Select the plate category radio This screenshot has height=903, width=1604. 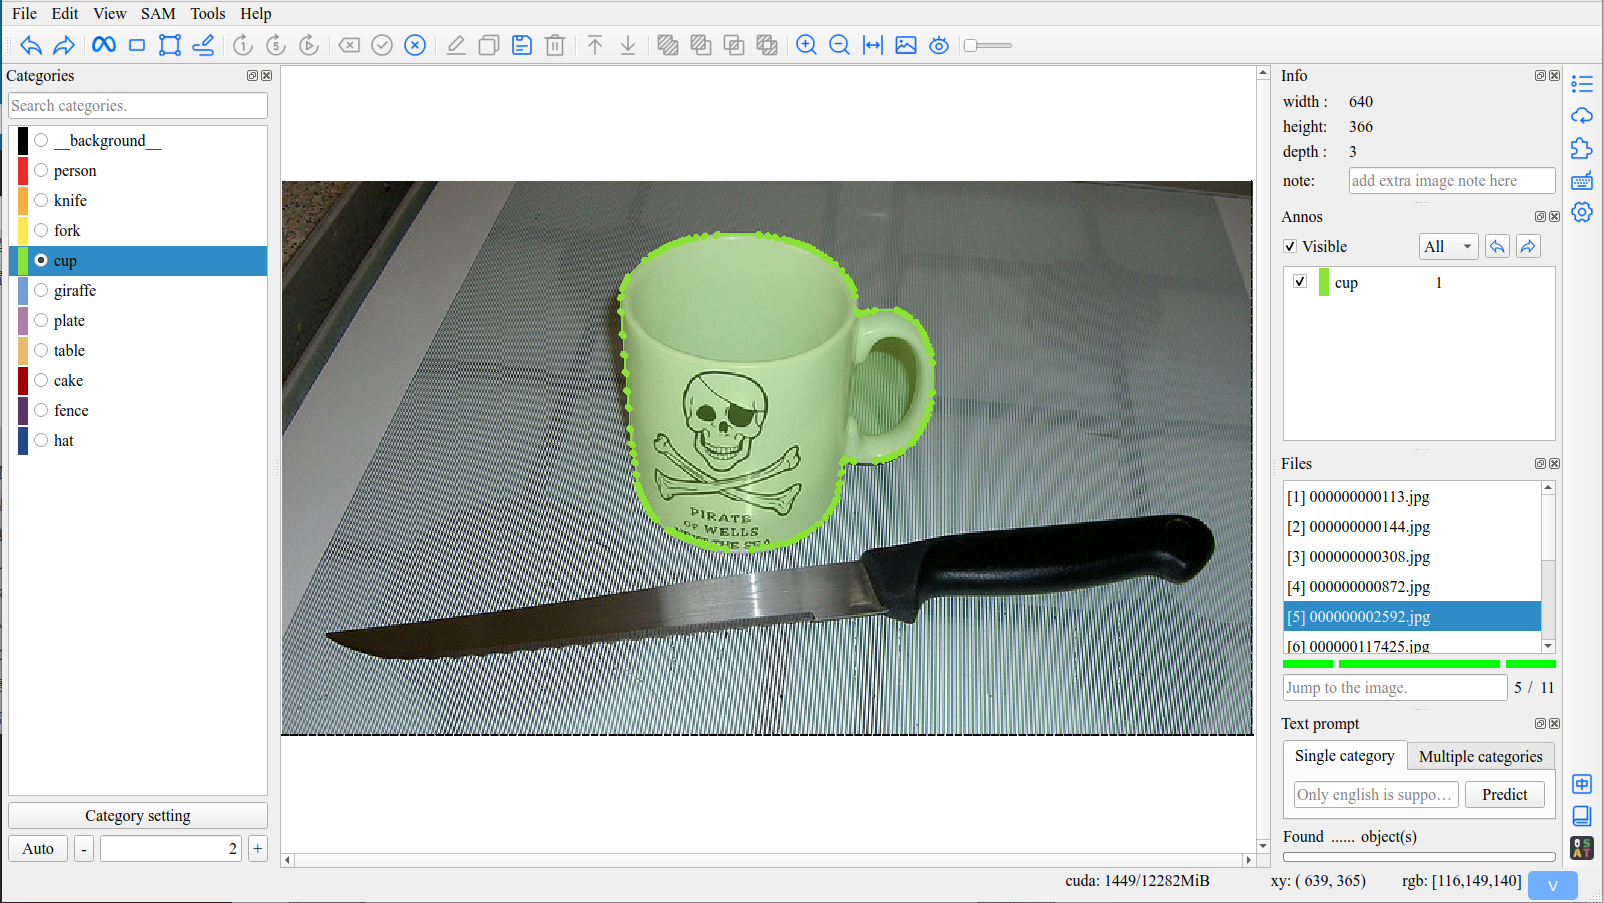coord(41,320)
